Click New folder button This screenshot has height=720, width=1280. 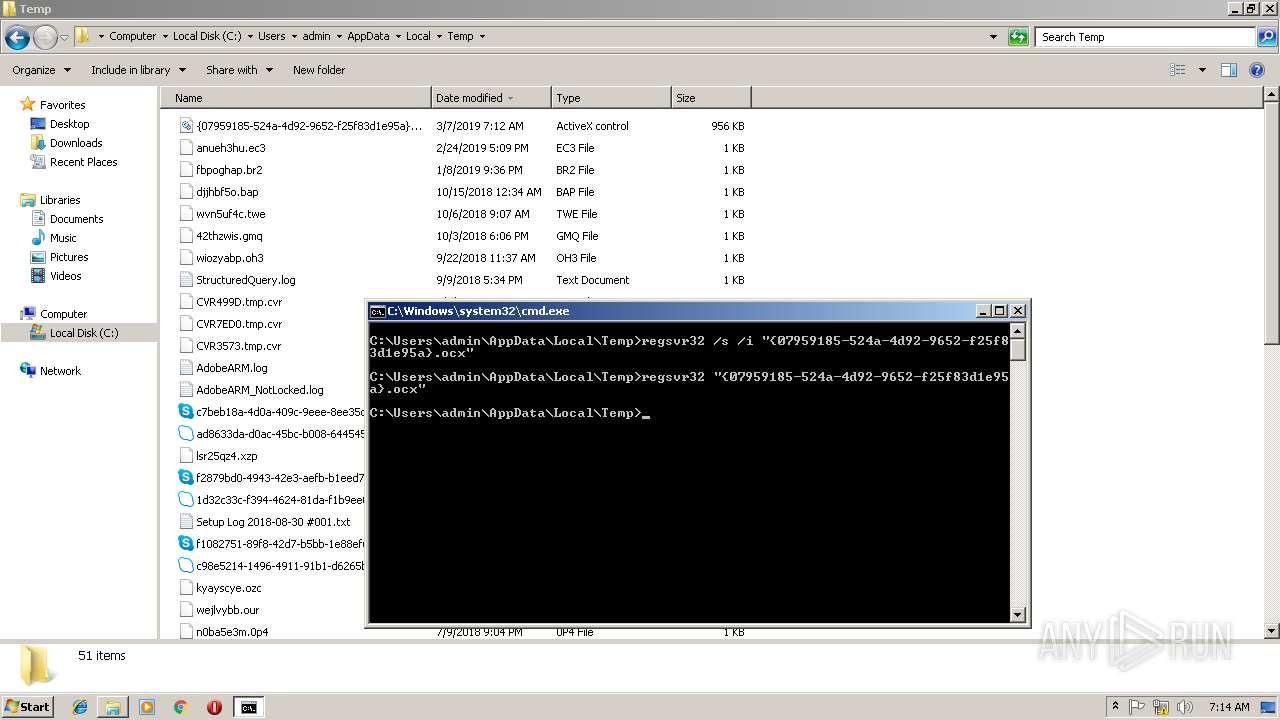click(319, 70)
